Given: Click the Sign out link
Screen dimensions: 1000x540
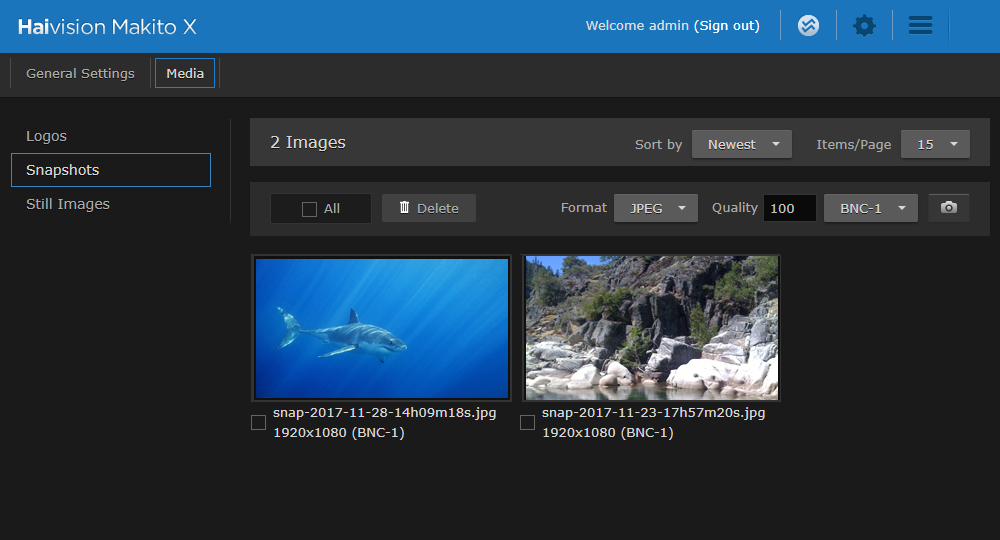Looking at the screenshot, I should 727,26.
